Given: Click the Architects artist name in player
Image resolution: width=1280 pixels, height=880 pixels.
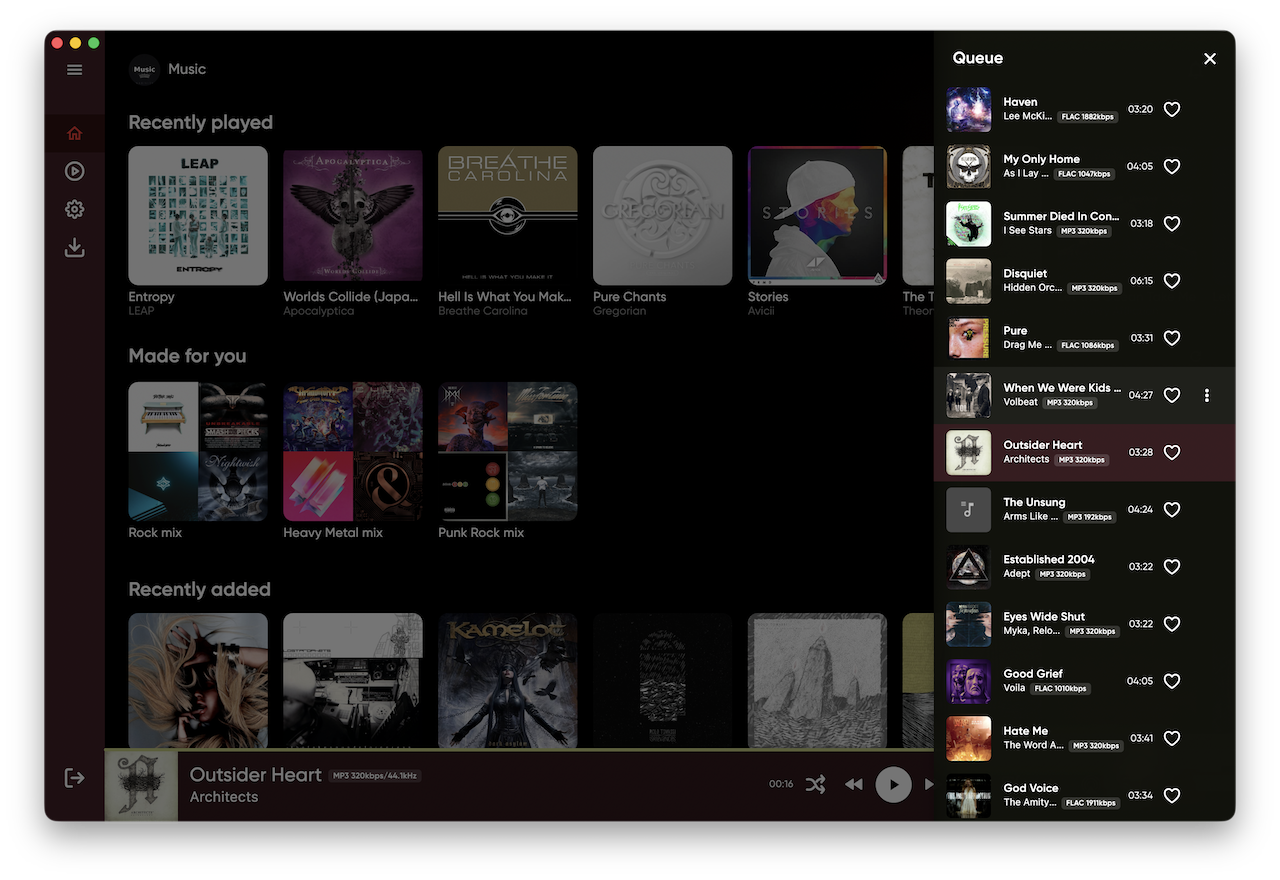Looking at the screenshot, I should (x=224, y=797).
